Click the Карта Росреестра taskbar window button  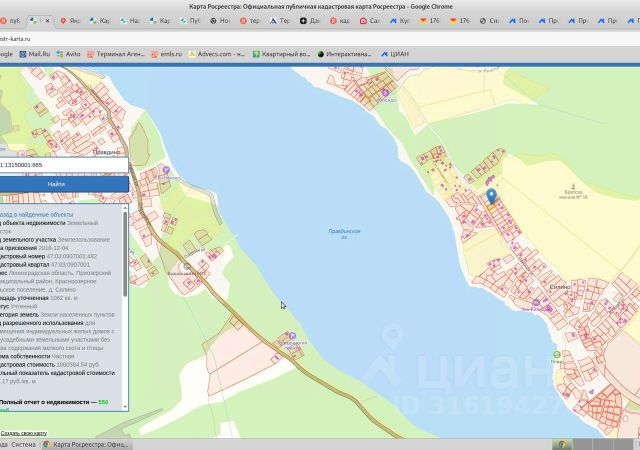click(x=86, y=444)
